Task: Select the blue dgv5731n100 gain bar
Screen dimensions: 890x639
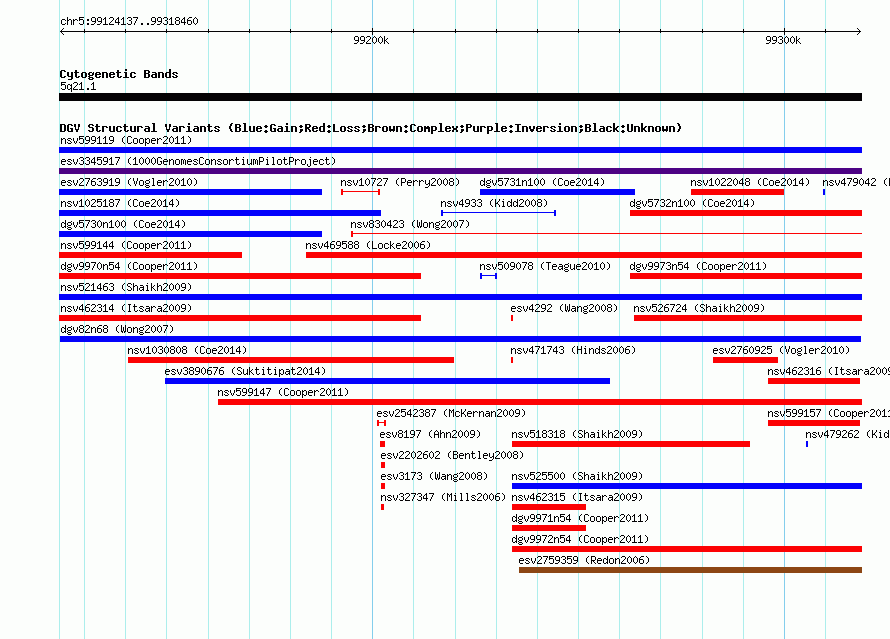Action: pyautogui.click(x=557, y=192)
